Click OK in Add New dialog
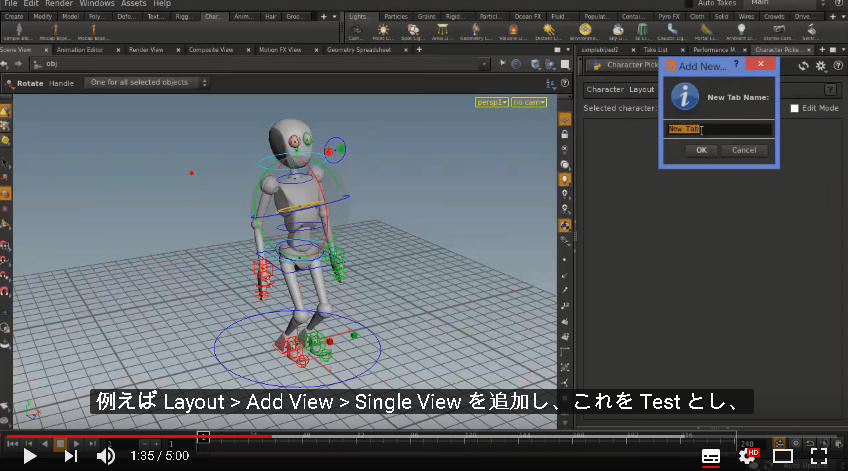Viewport: 848px width, 471px height. (701, 150)
